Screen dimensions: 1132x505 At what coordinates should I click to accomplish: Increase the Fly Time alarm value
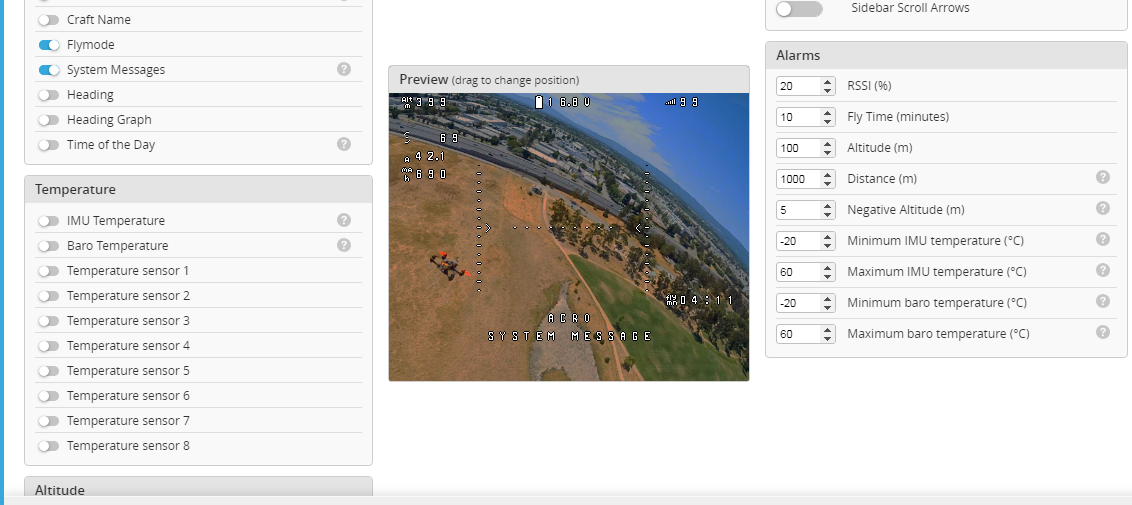tap(827, 113)
